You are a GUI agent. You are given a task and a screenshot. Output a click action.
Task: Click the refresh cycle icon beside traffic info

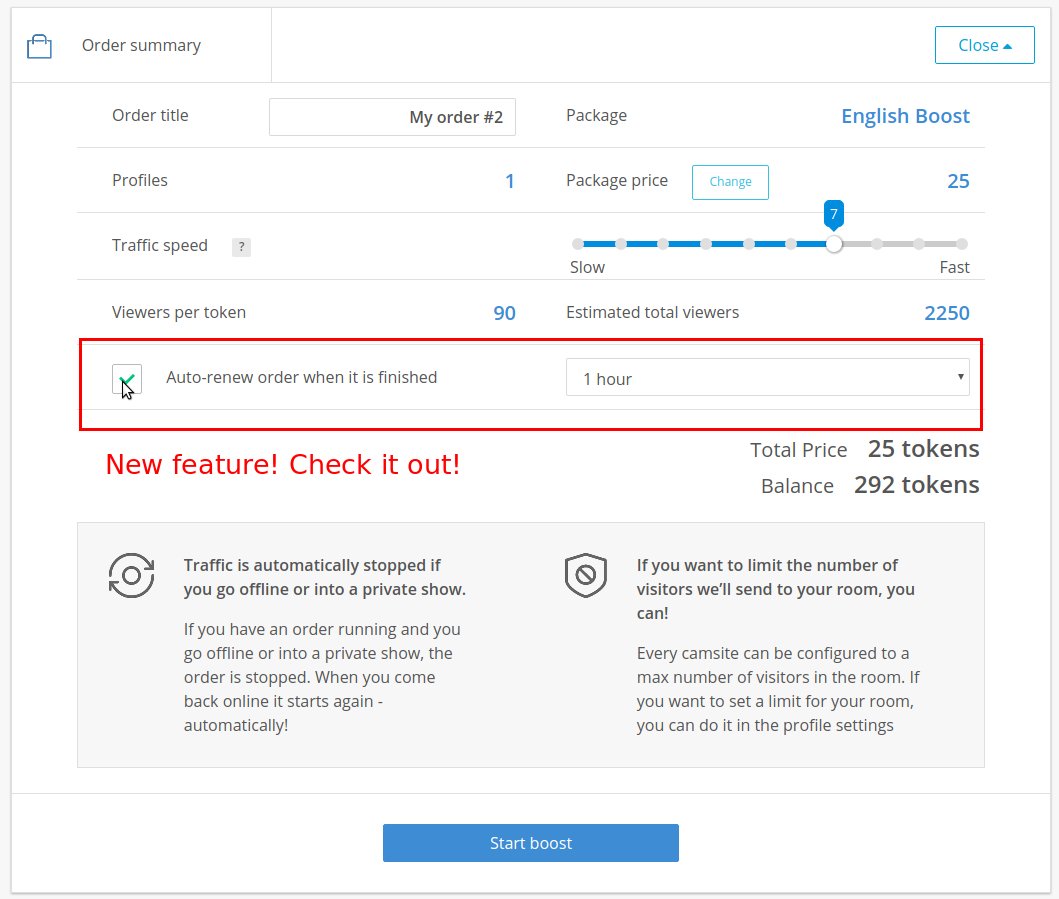click(x=131, y=575)
